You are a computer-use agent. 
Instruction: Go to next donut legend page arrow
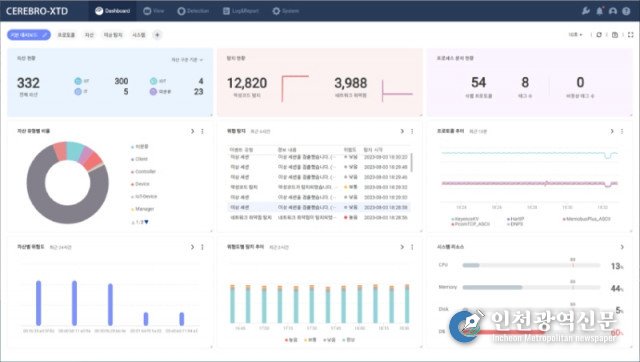click(147, 222)
